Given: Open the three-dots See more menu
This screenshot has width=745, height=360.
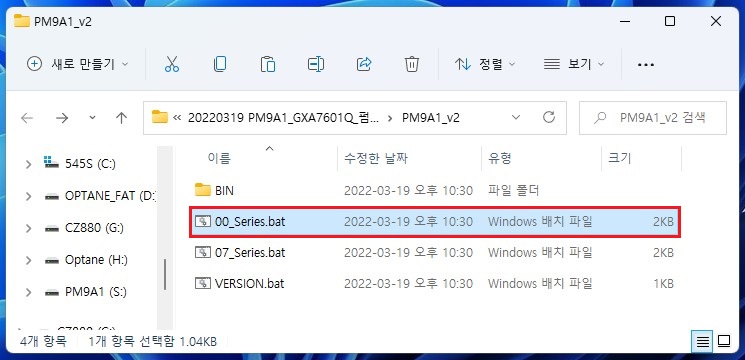Looking at the screenshot, I should click(646, 65).
